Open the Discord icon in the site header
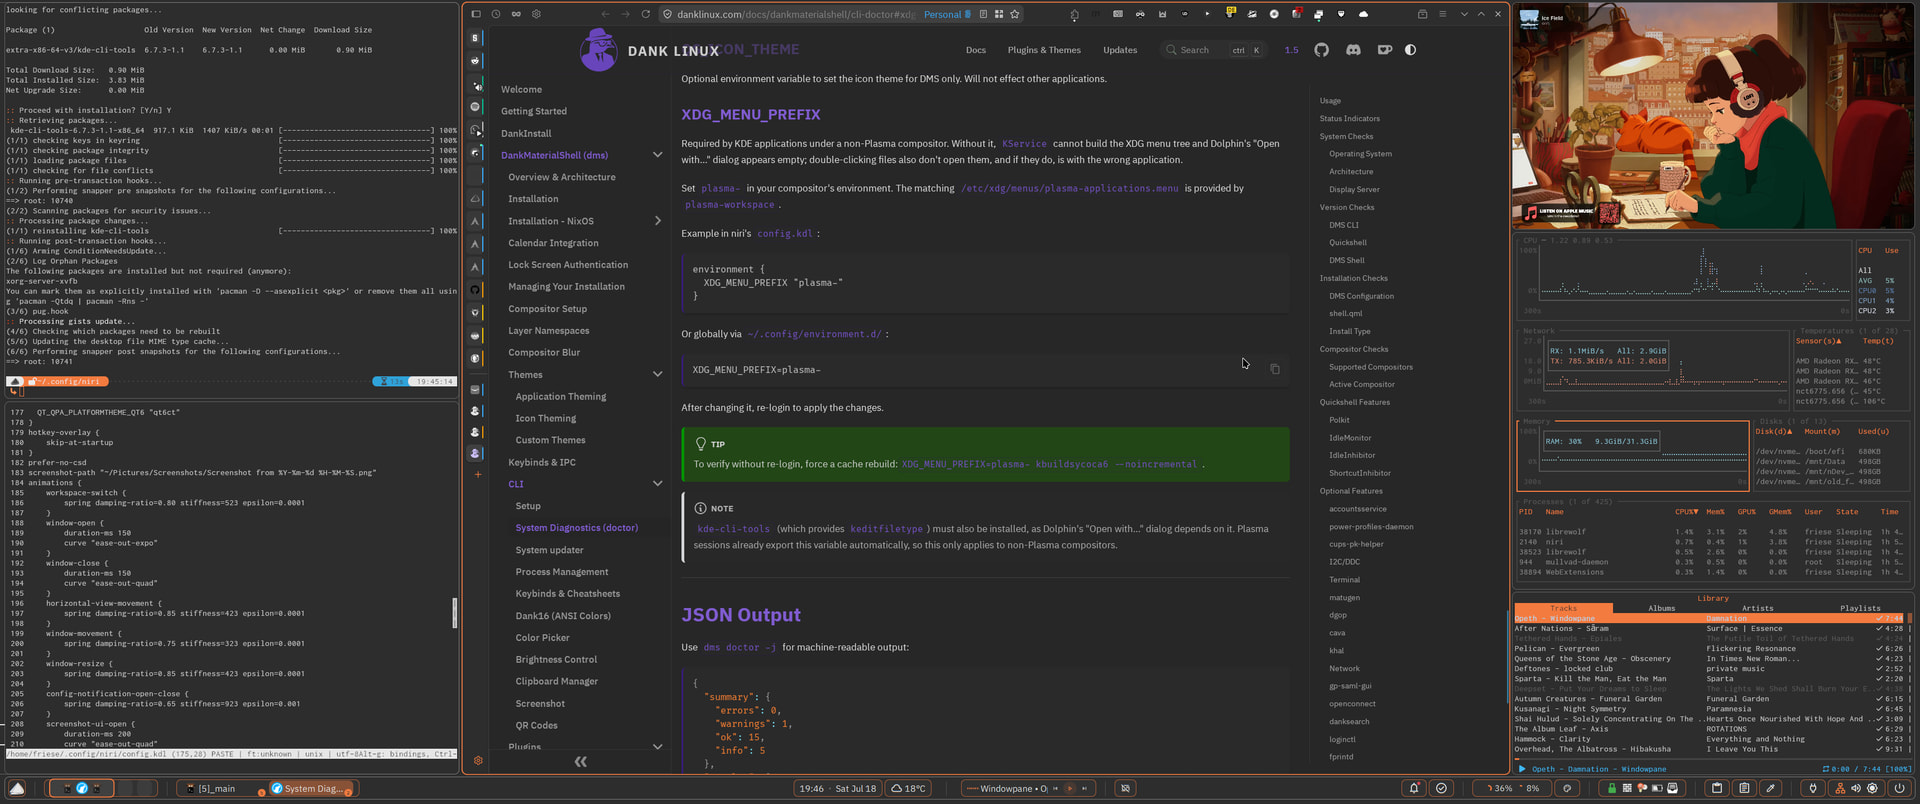 1353,50
